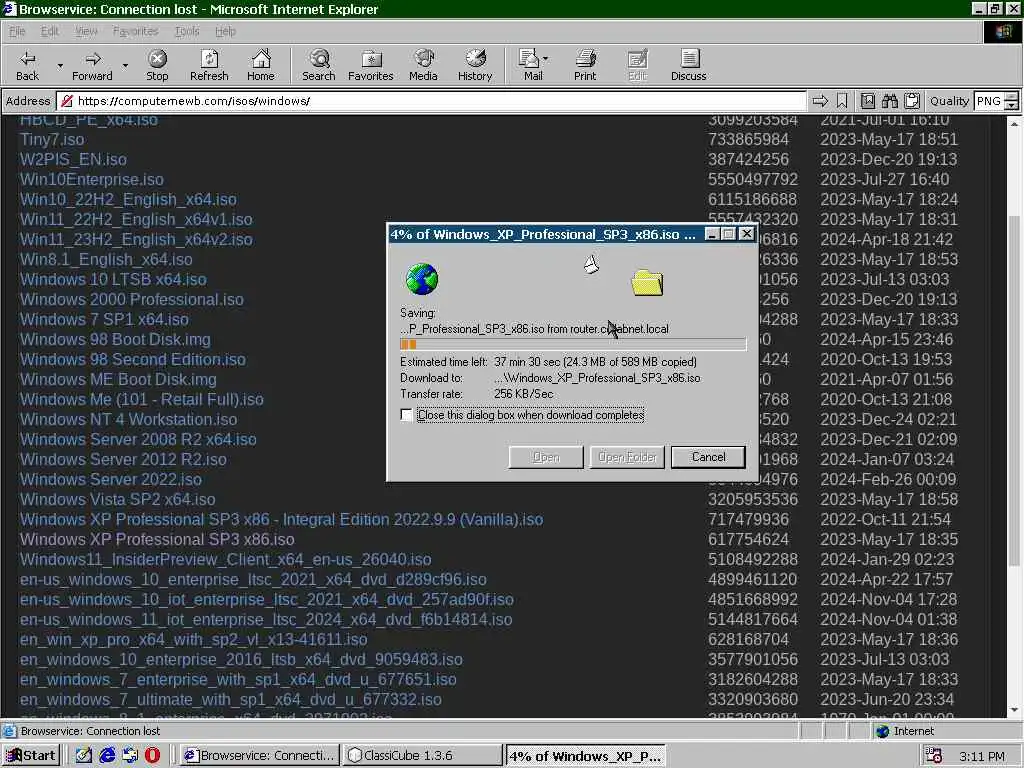Image resolution: width=1024 pixels, height=768 pixels.
Task: Click the 3:11 PM taskbar clock
Action: [x=982, y=756]
